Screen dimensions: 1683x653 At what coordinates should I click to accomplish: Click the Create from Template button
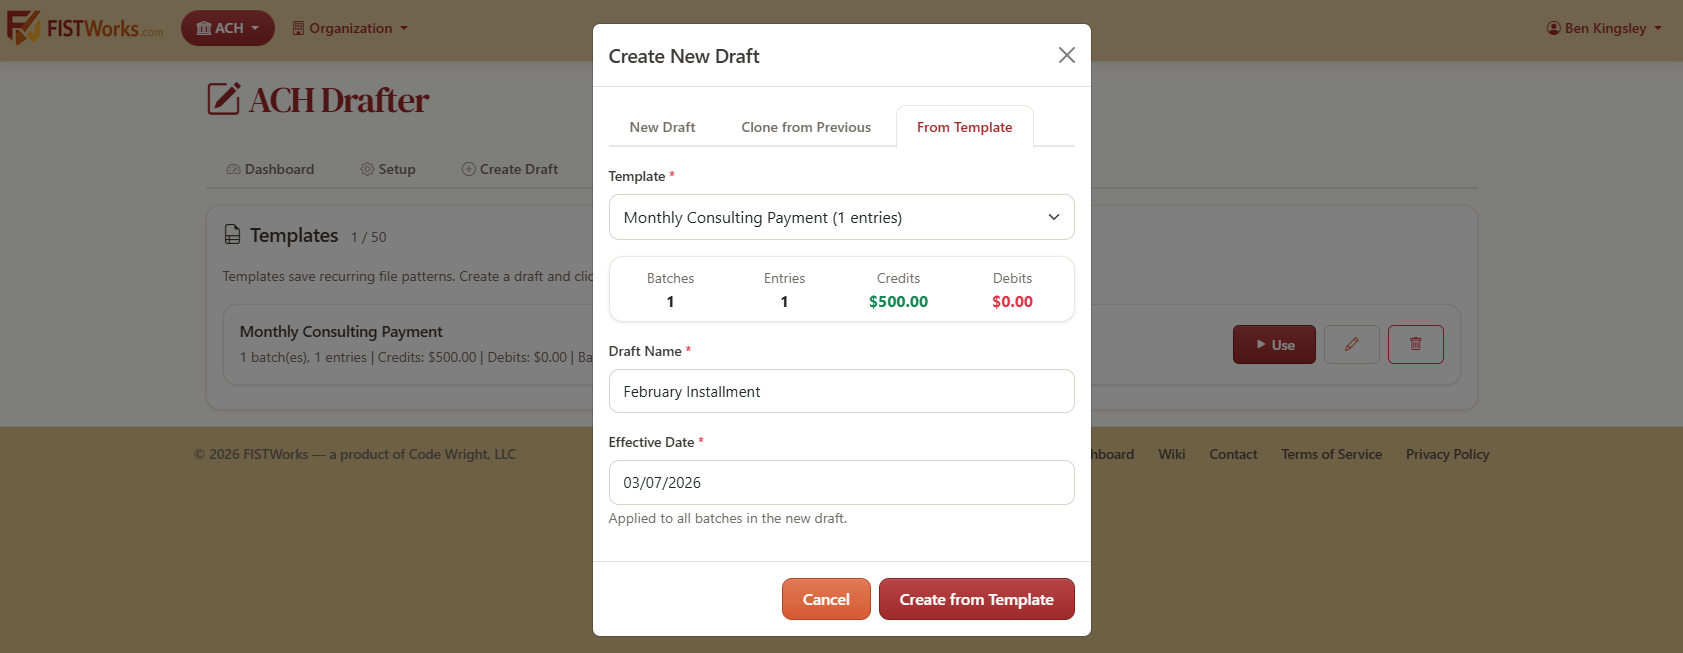pyautogui.click(x=976, y=599)
